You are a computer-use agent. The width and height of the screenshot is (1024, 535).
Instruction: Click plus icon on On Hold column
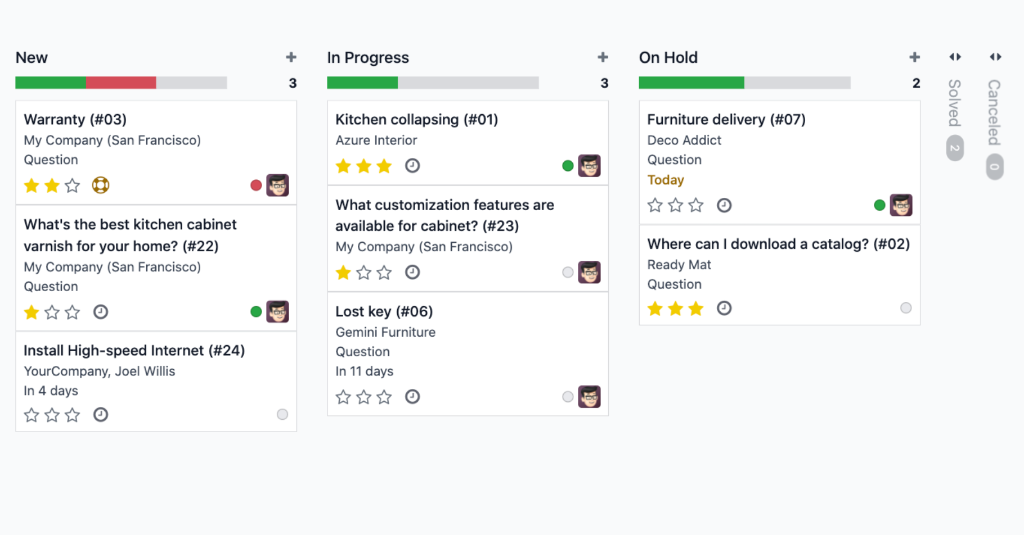point(914,57)
